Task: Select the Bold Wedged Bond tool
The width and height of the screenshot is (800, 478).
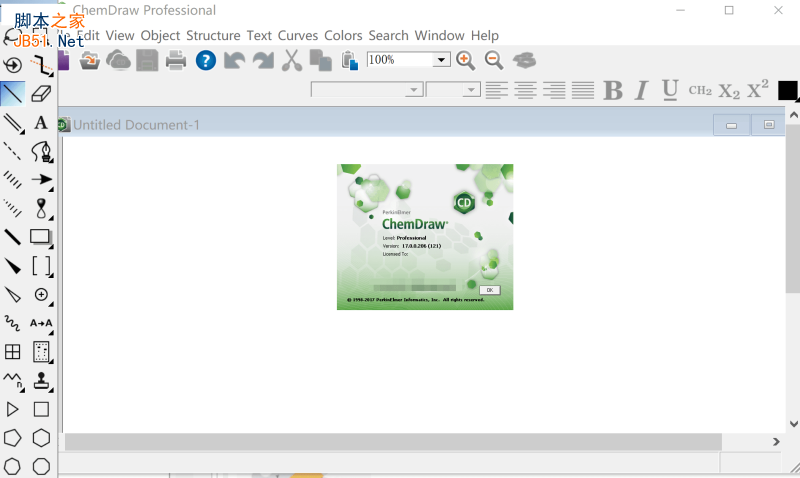Action: coord(12,266)
